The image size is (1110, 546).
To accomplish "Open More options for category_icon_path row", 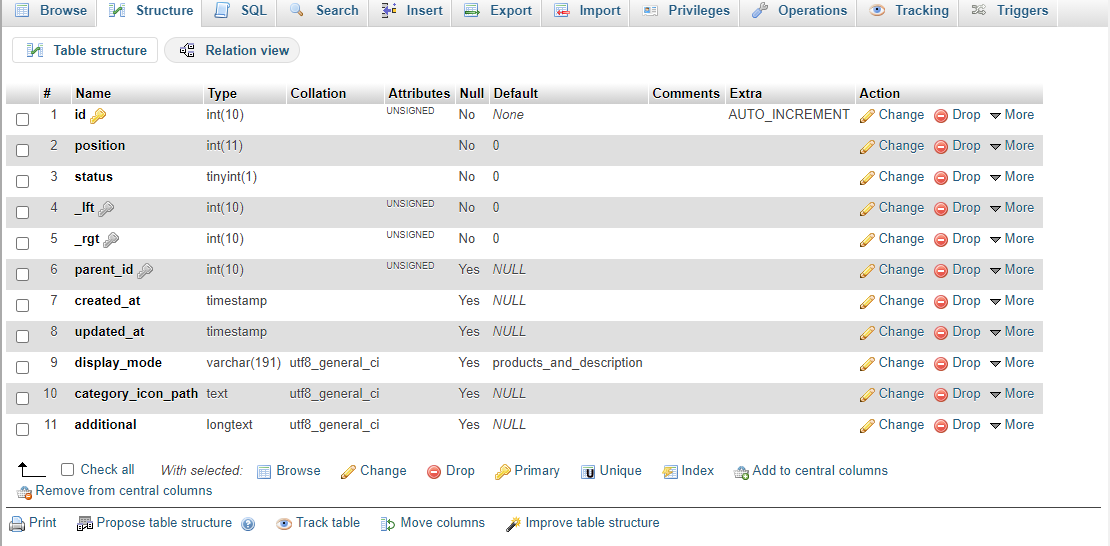I will [x=1012, y=394].
